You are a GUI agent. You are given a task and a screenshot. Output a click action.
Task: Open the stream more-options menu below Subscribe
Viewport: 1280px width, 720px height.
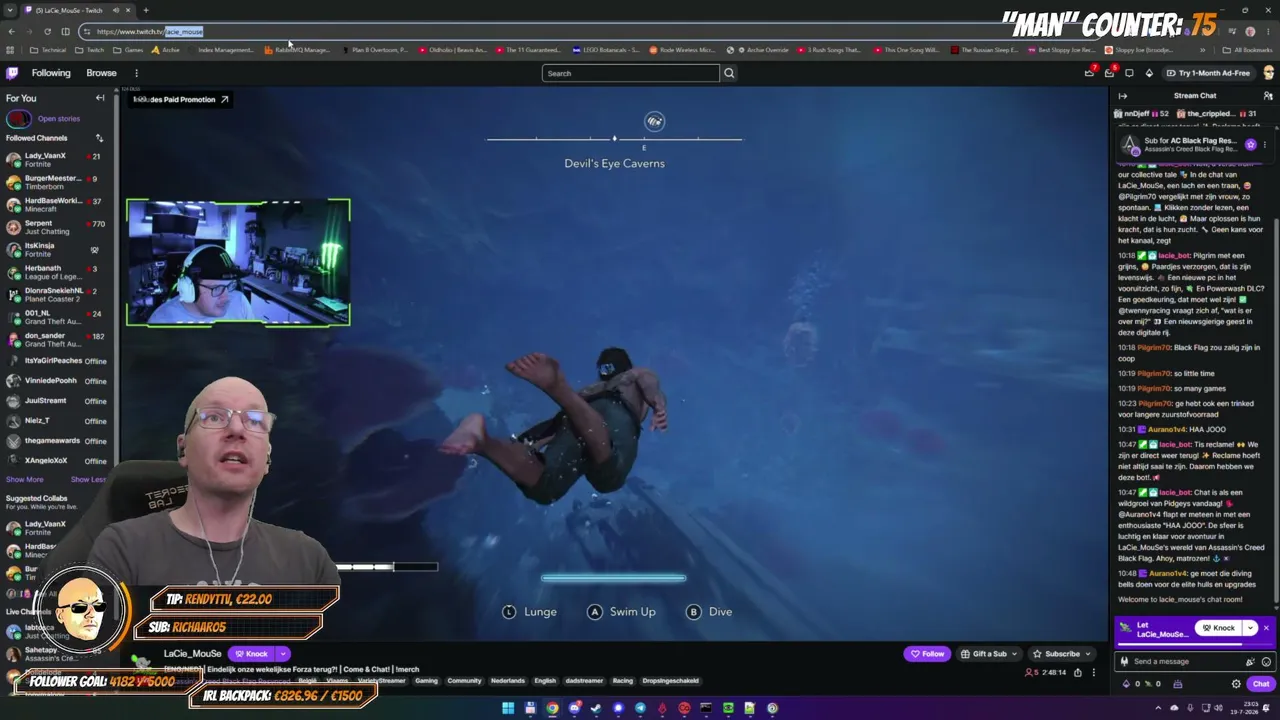(x=1093, y=672)
